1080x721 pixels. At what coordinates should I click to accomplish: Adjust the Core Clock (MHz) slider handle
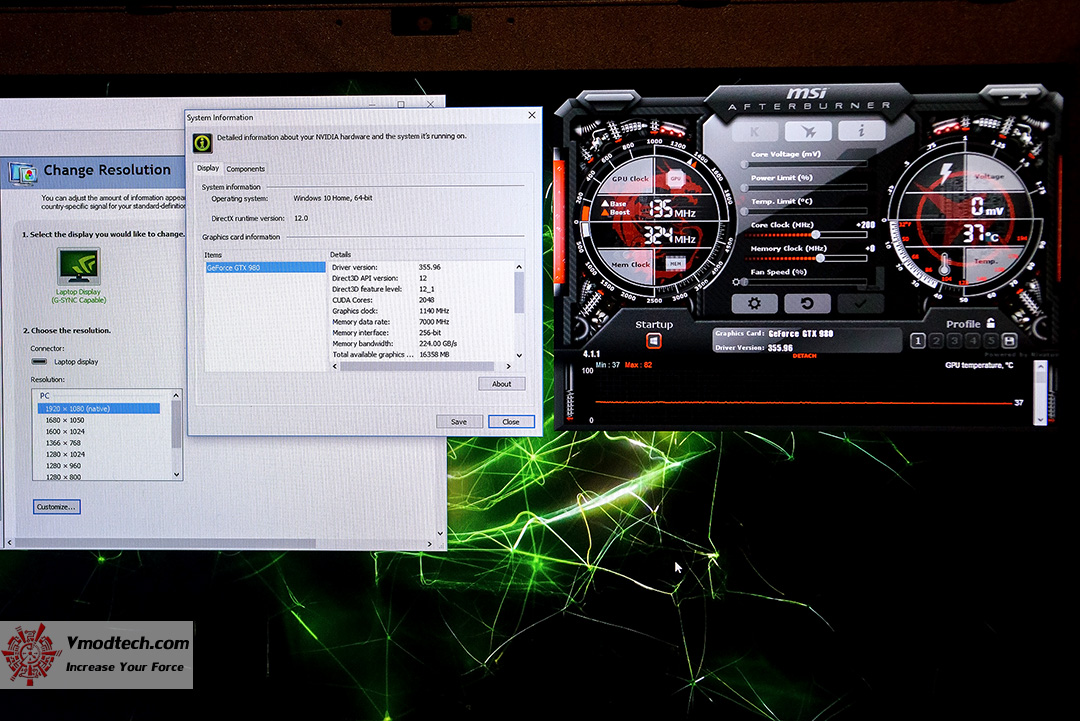click(816, 235)
